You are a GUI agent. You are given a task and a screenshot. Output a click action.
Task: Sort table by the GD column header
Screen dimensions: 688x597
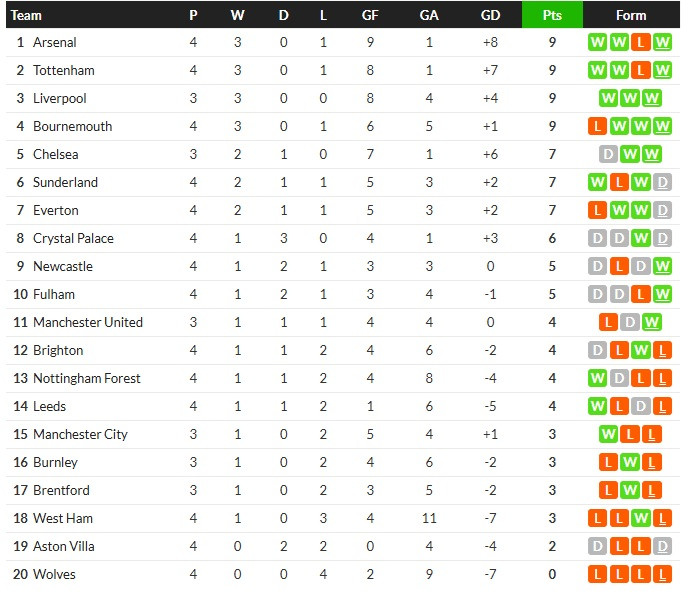[x=490, y=15]
